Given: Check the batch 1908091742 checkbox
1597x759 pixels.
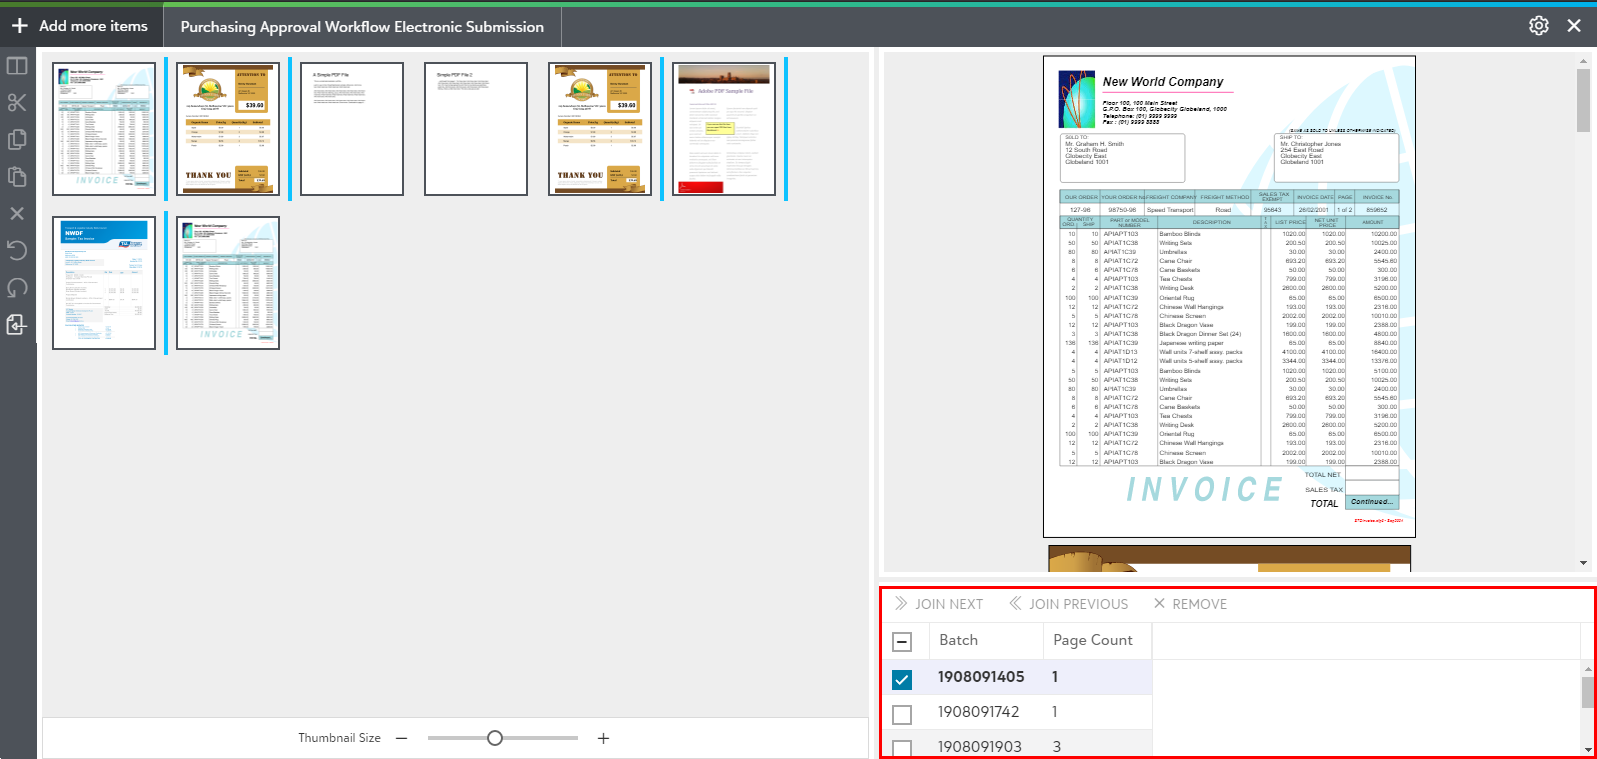Looking at the screenshot, I should pyautogui.click(x=902, y=714).
